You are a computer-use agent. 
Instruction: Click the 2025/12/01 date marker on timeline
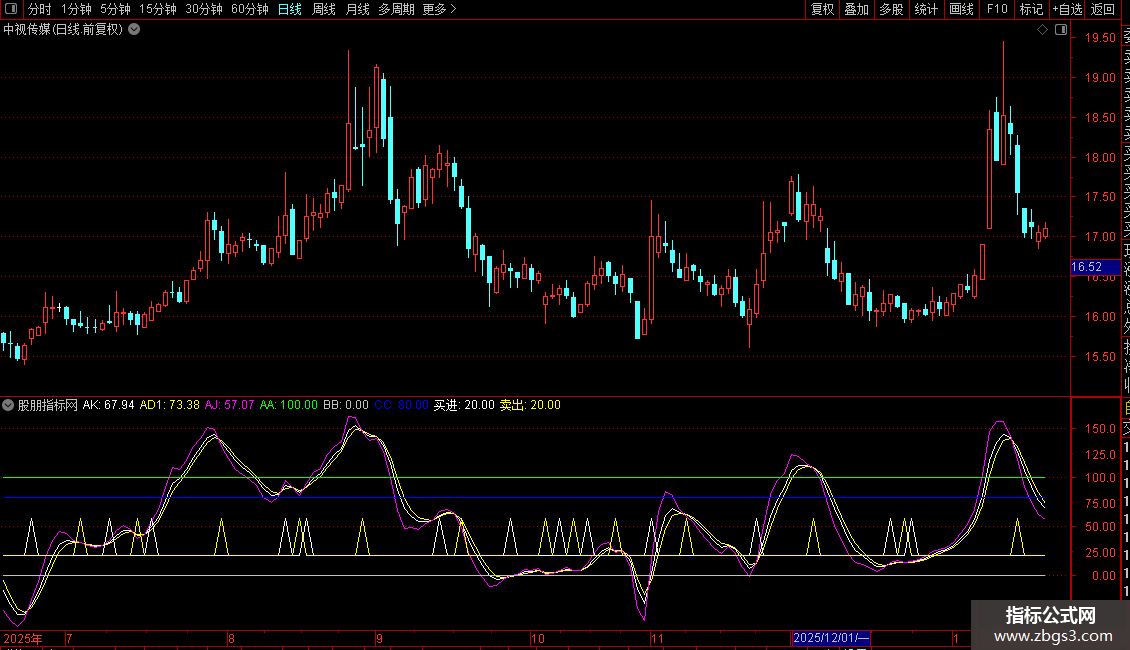click(831, 638)
